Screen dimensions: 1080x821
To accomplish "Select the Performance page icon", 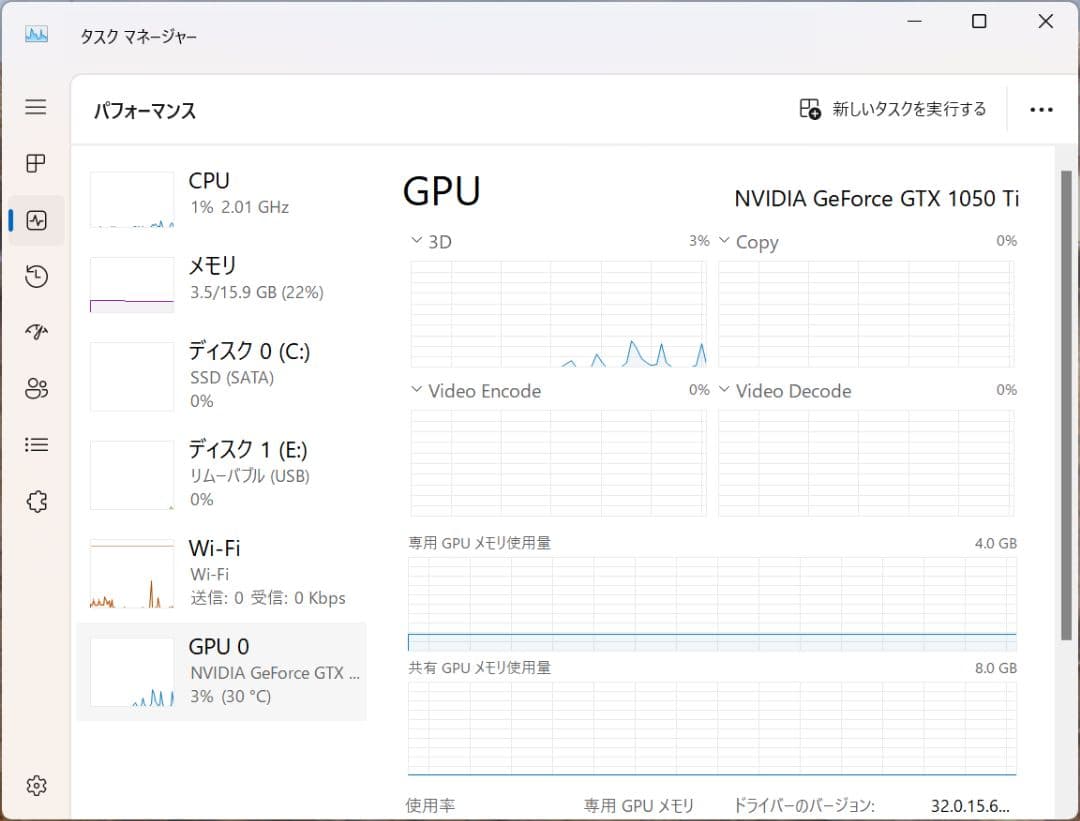I will (x=36, y=220).
